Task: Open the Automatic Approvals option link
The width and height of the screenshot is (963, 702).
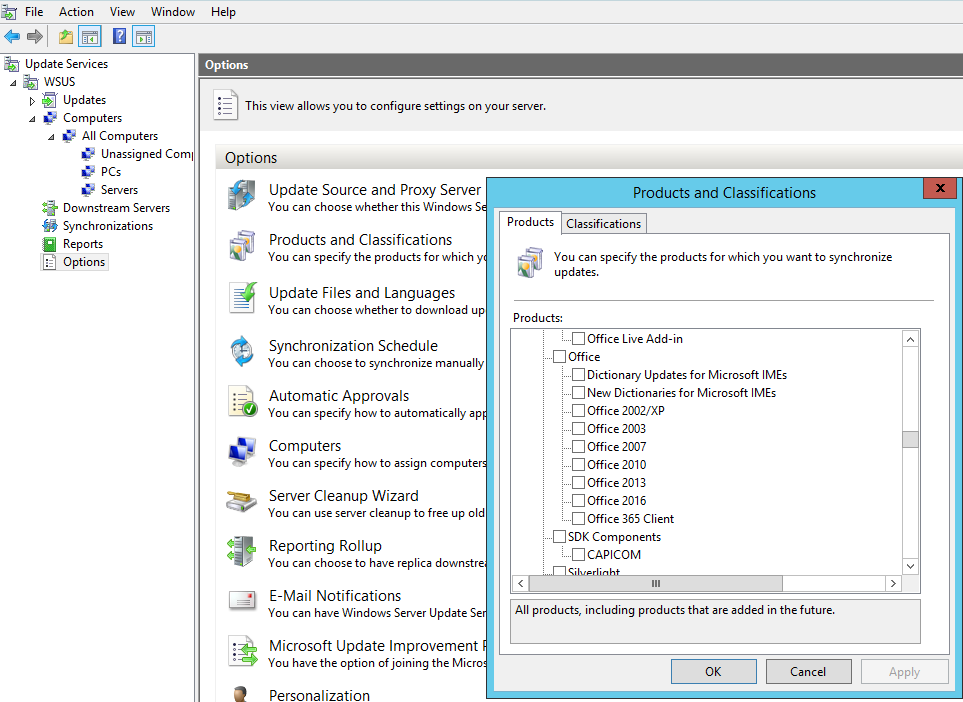Action: tap(338, 396)
